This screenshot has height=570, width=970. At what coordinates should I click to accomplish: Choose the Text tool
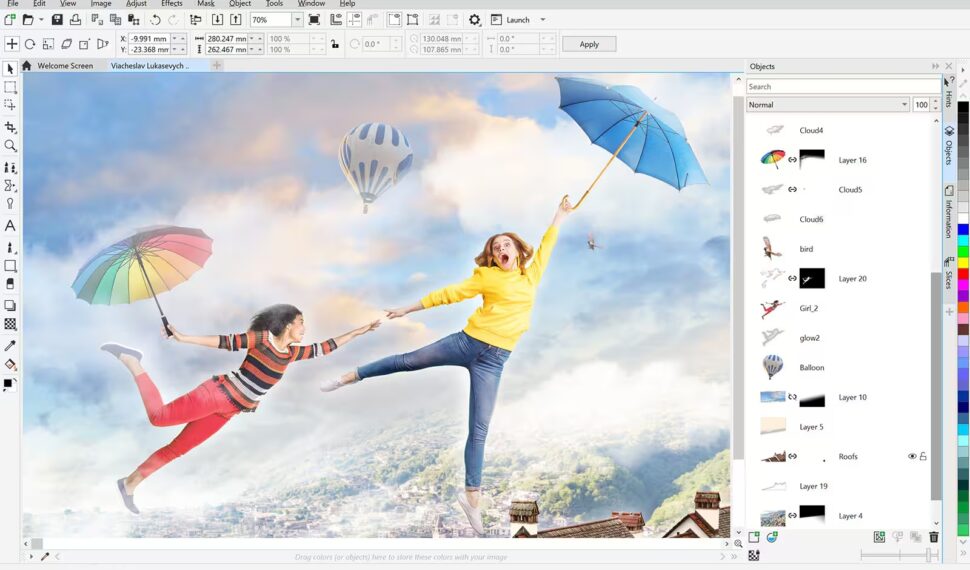click(10, 226)
